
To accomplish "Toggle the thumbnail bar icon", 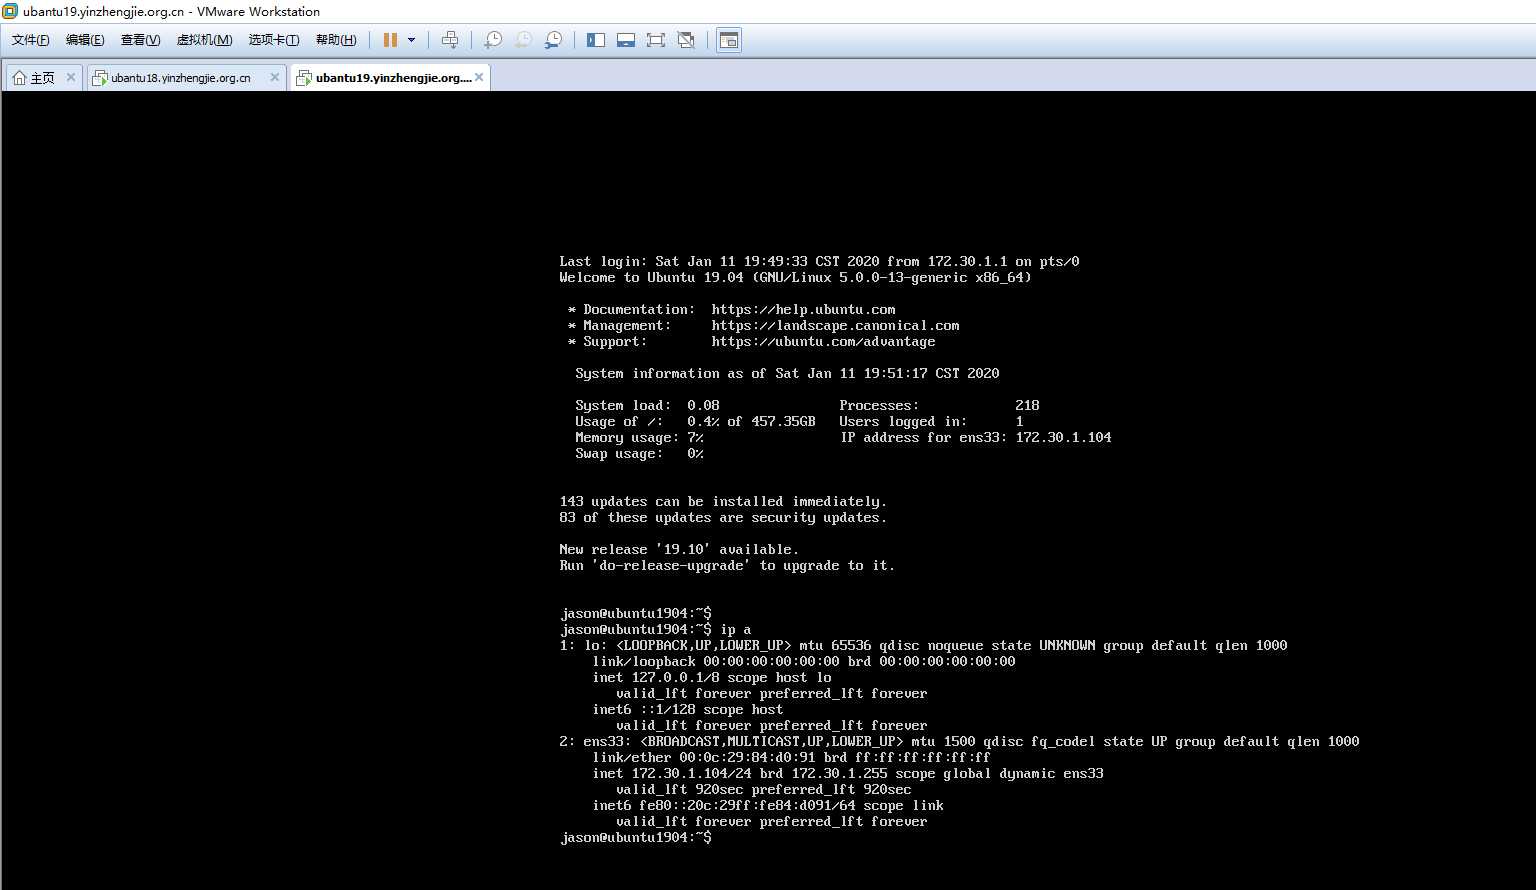I will [626, 40].
